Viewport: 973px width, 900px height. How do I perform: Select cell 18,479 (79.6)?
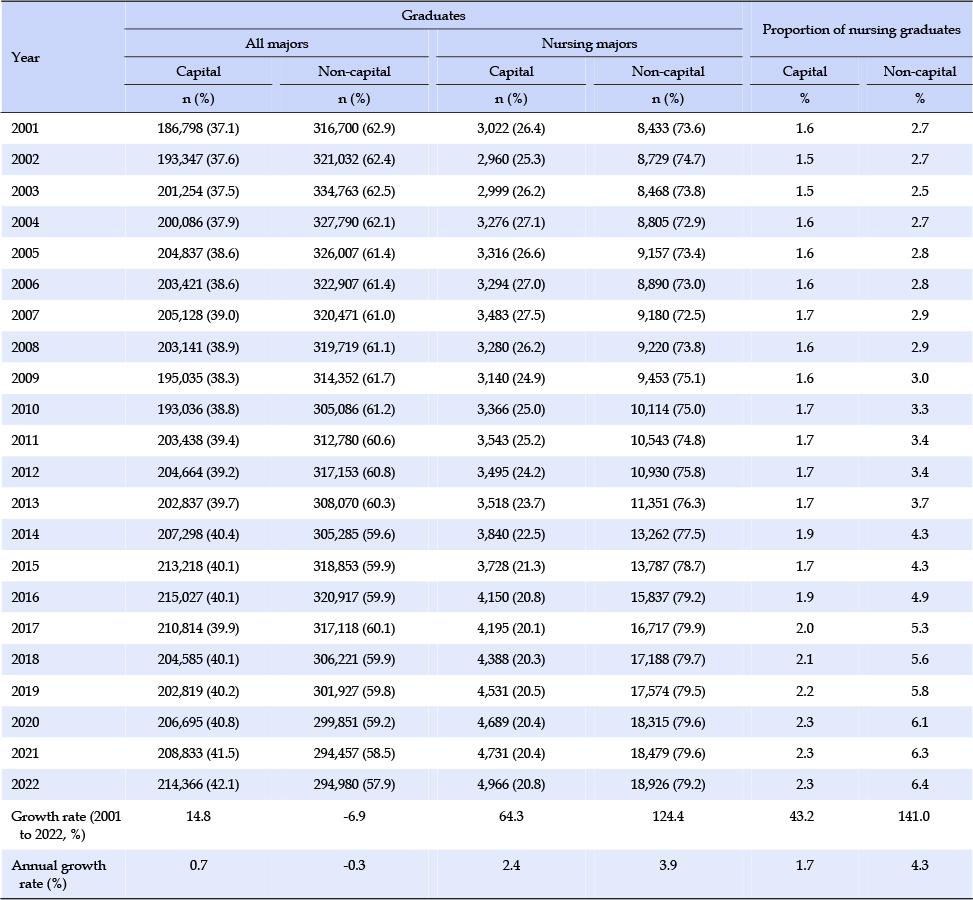click(x=668, y=754)
